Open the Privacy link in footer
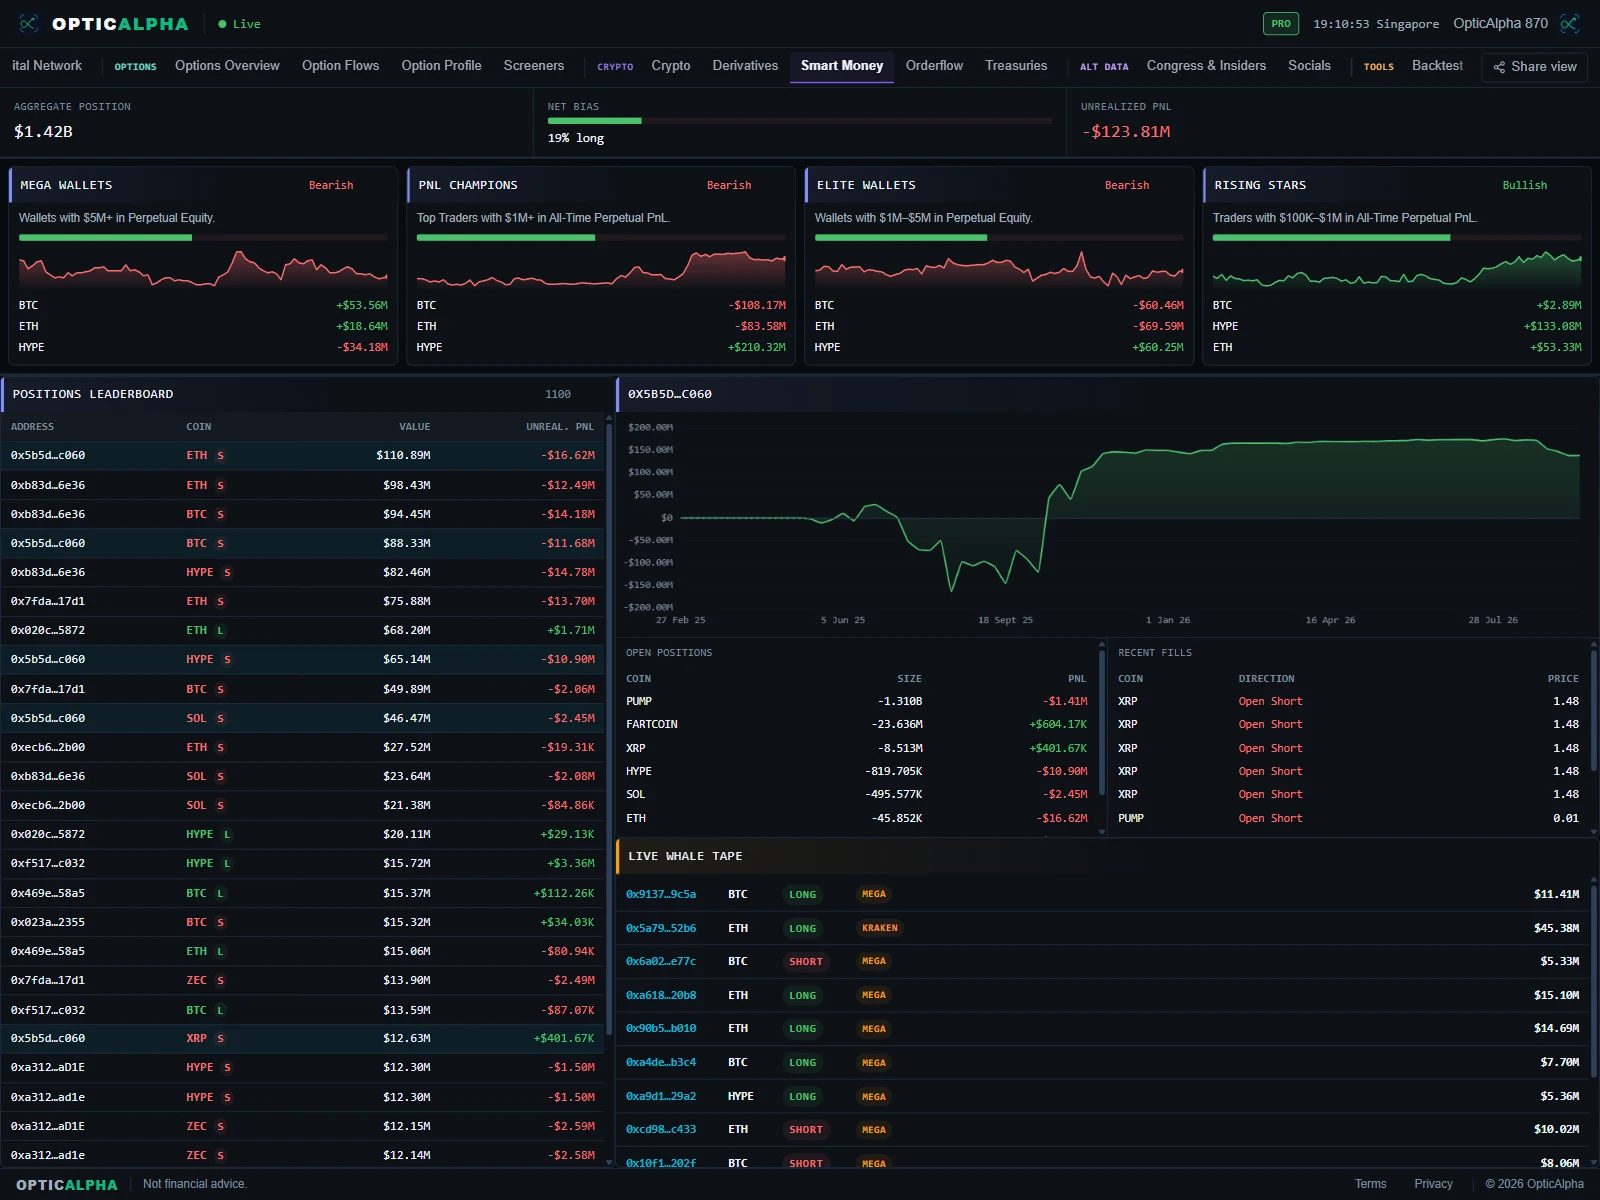This screenshot has height=1200, width=1600. [1433, 1184]
